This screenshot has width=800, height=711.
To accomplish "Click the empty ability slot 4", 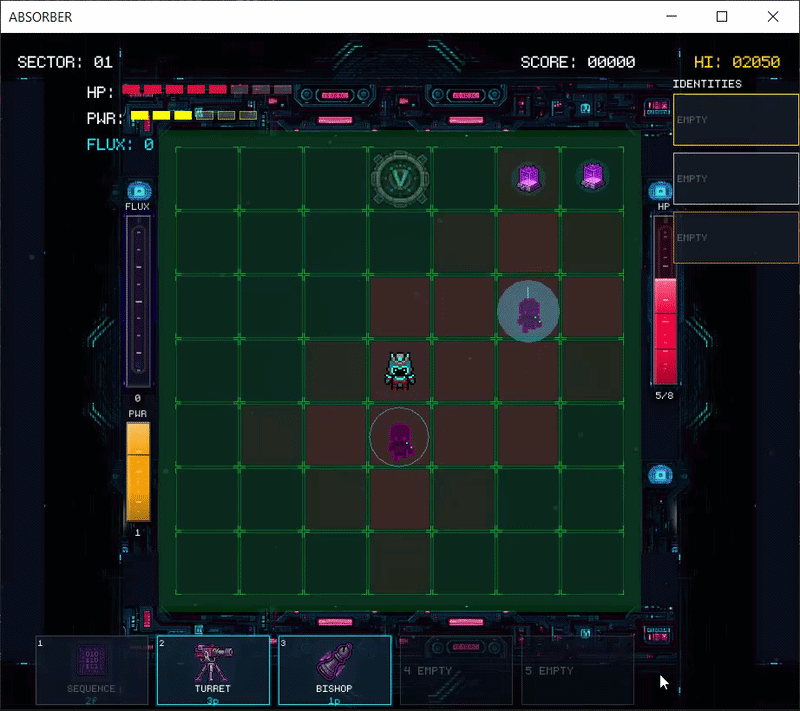I will (456, 670).
